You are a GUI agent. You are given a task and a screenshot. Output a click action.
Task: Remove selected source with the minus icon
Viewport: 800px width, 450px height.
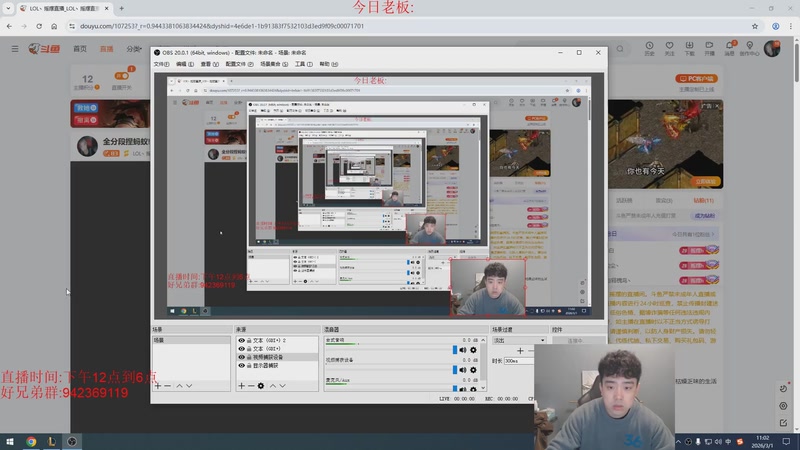[251, 386]
